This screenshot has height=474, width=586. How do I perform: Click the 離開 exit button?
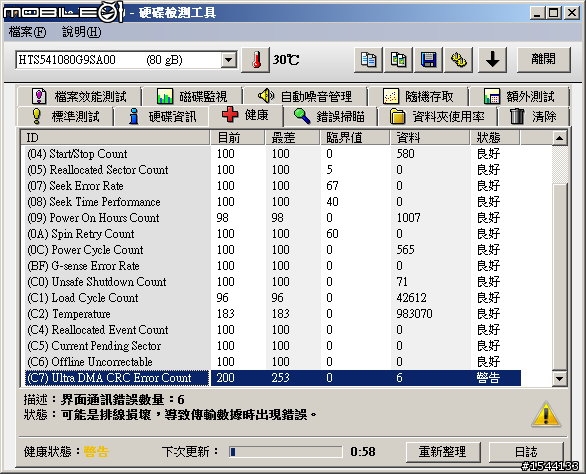click(543, 59)
